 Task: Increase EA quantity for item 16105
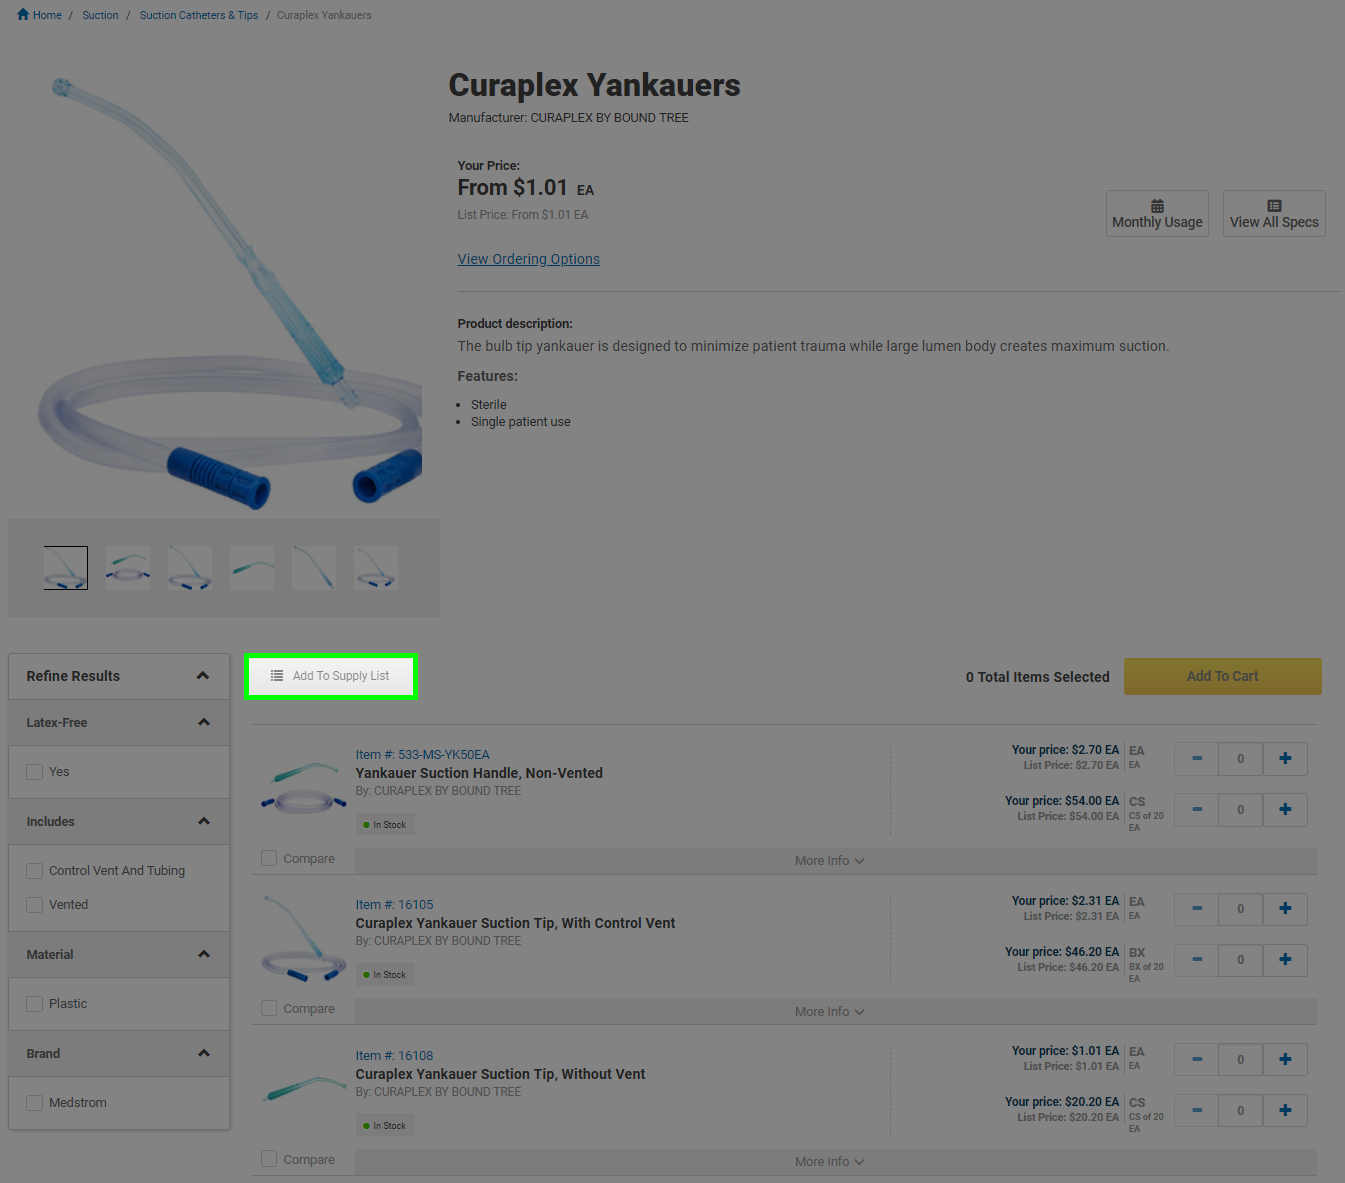point(1285,909)
